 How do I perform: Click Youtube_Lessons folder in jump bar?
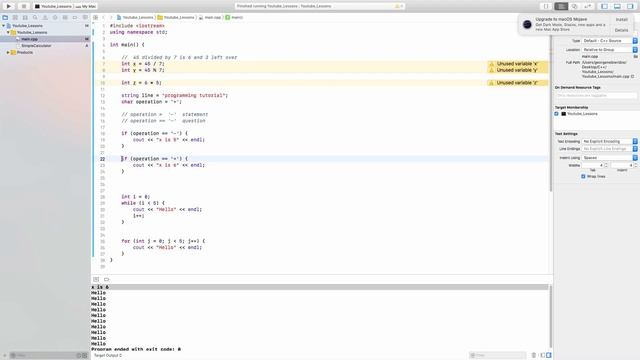tap(176, 18)
